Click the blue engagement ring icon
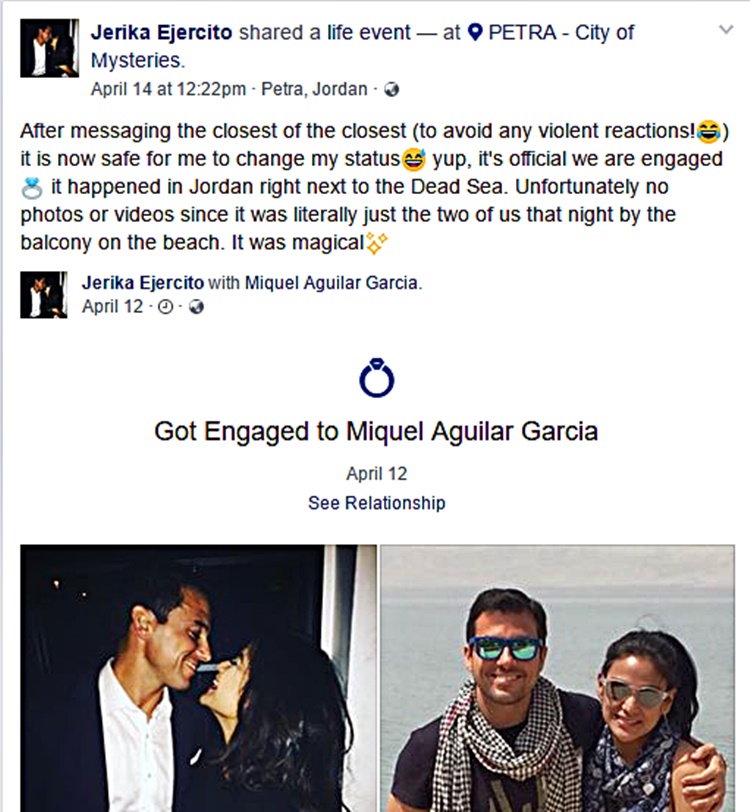Viewport: 750px width, 812px height. tap(377, 378)
